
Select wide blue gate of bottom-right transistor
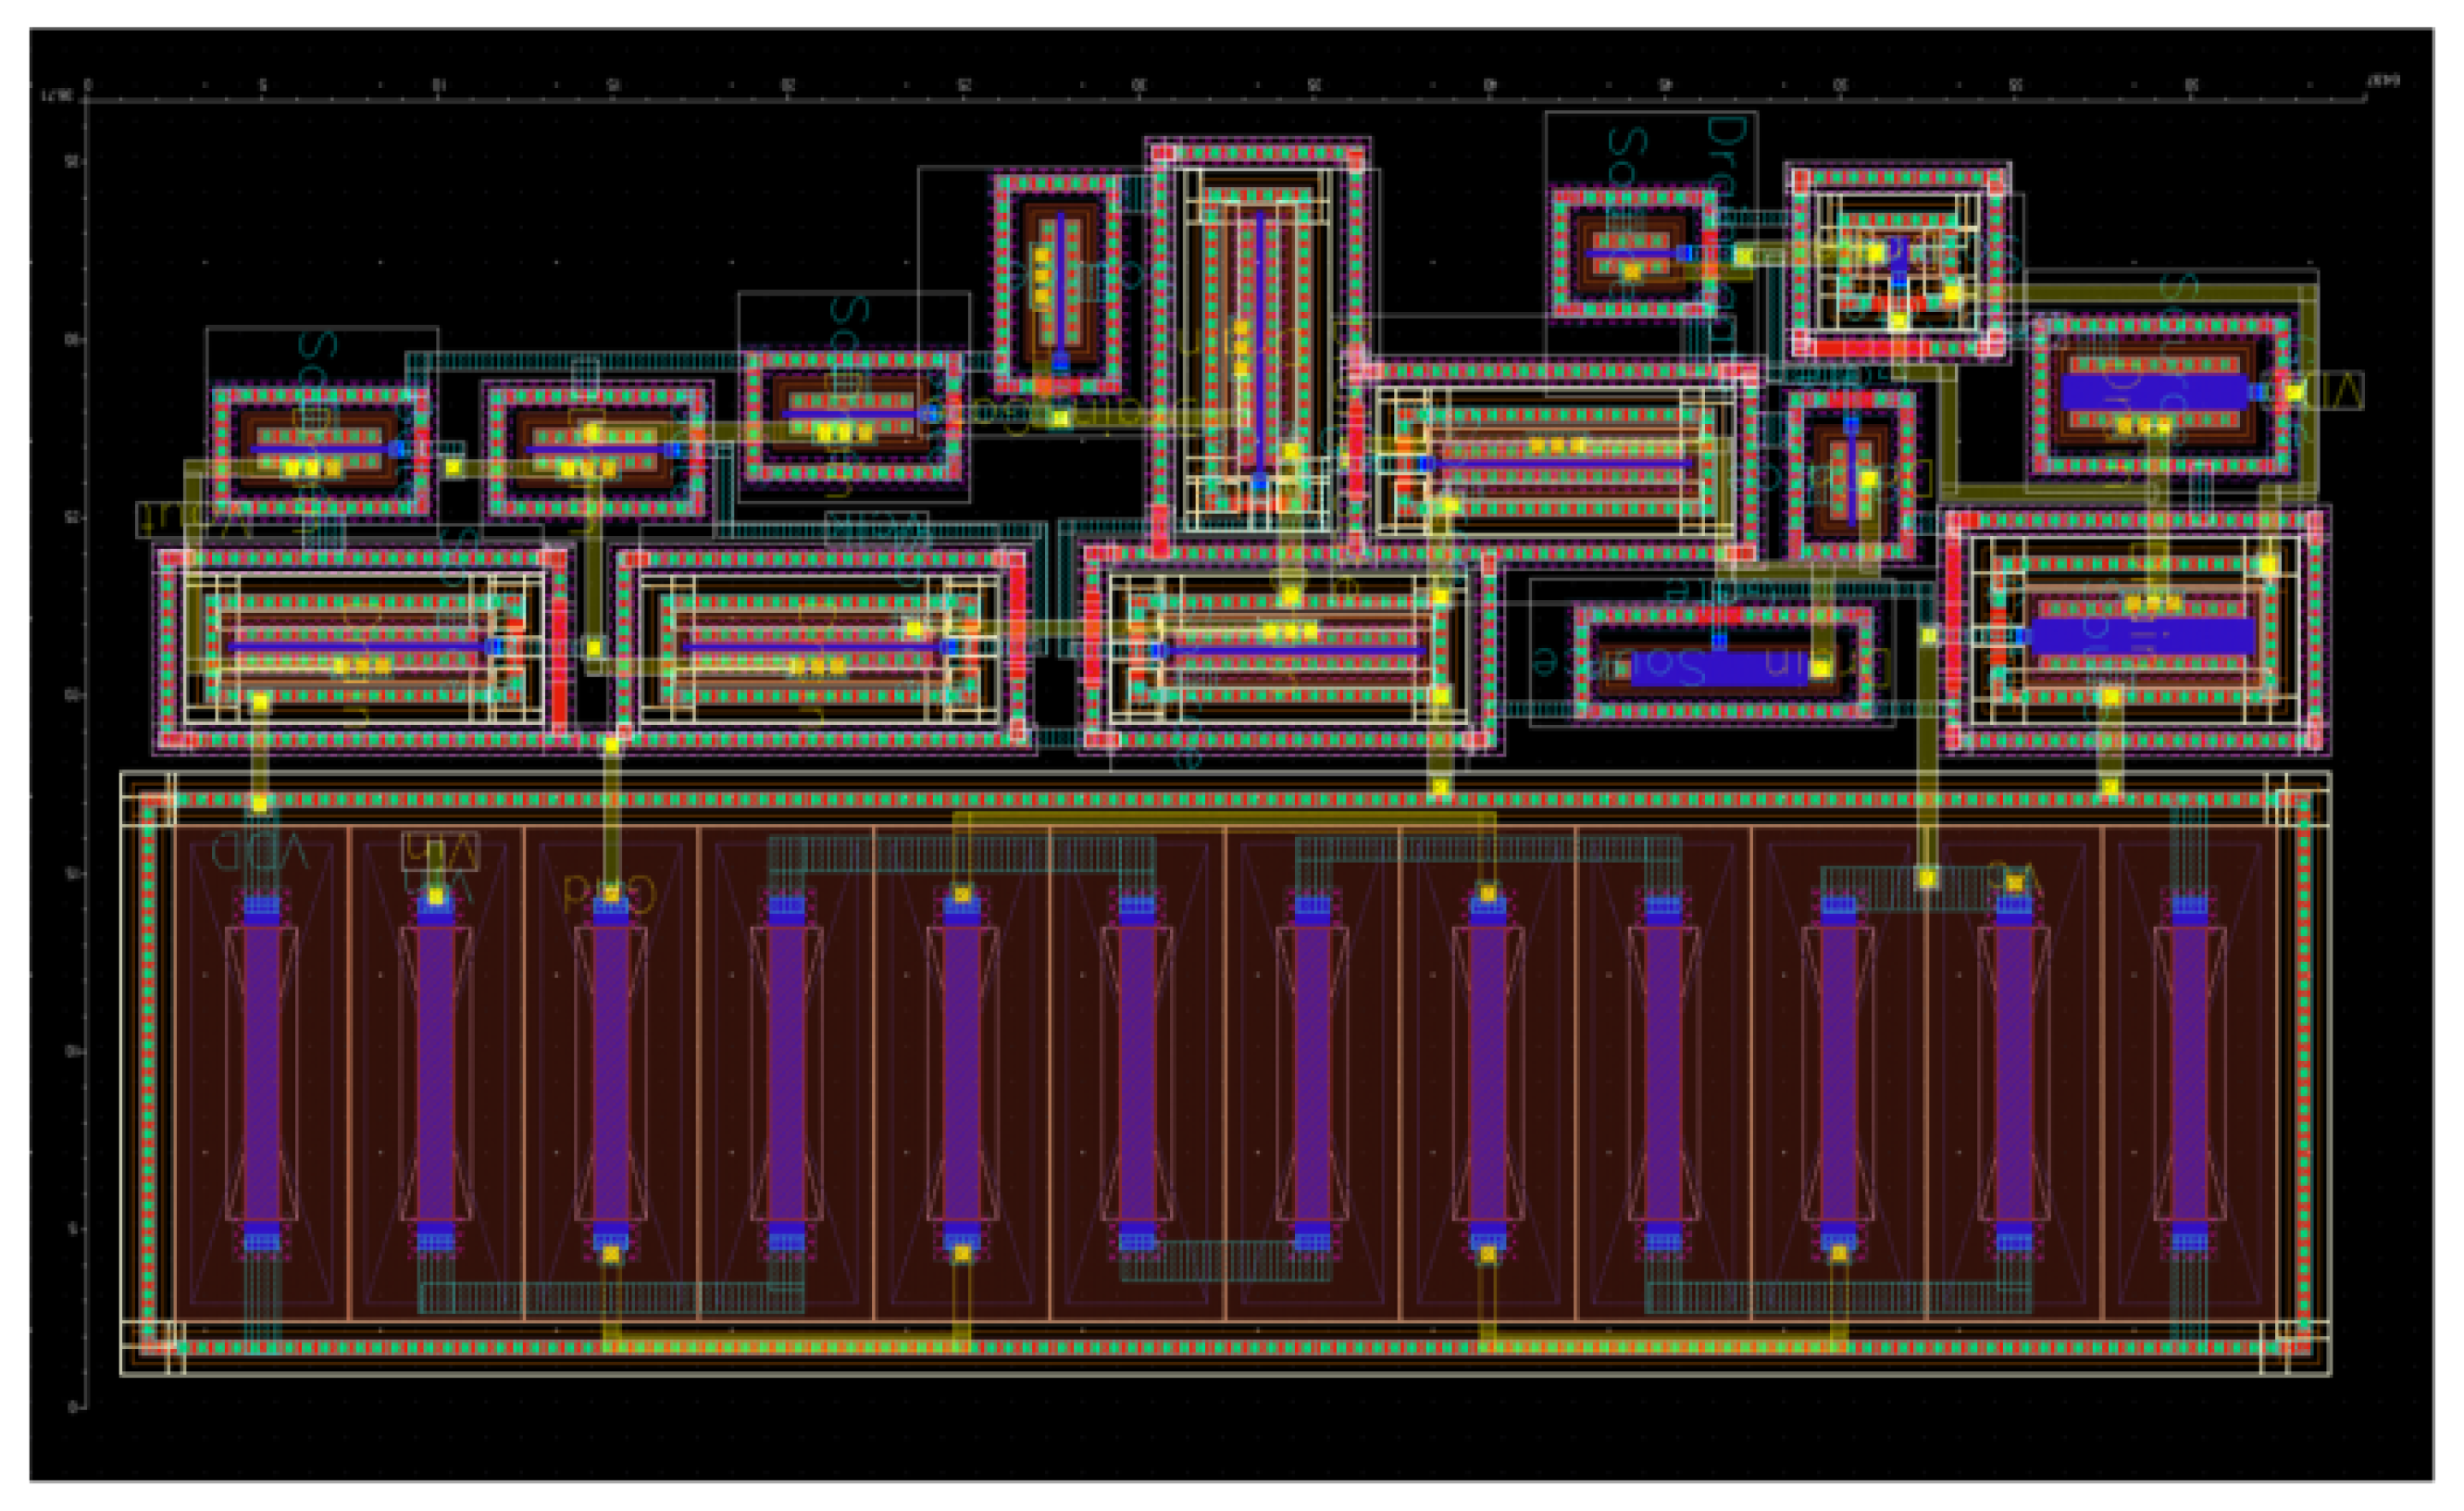coord(2142,637)
